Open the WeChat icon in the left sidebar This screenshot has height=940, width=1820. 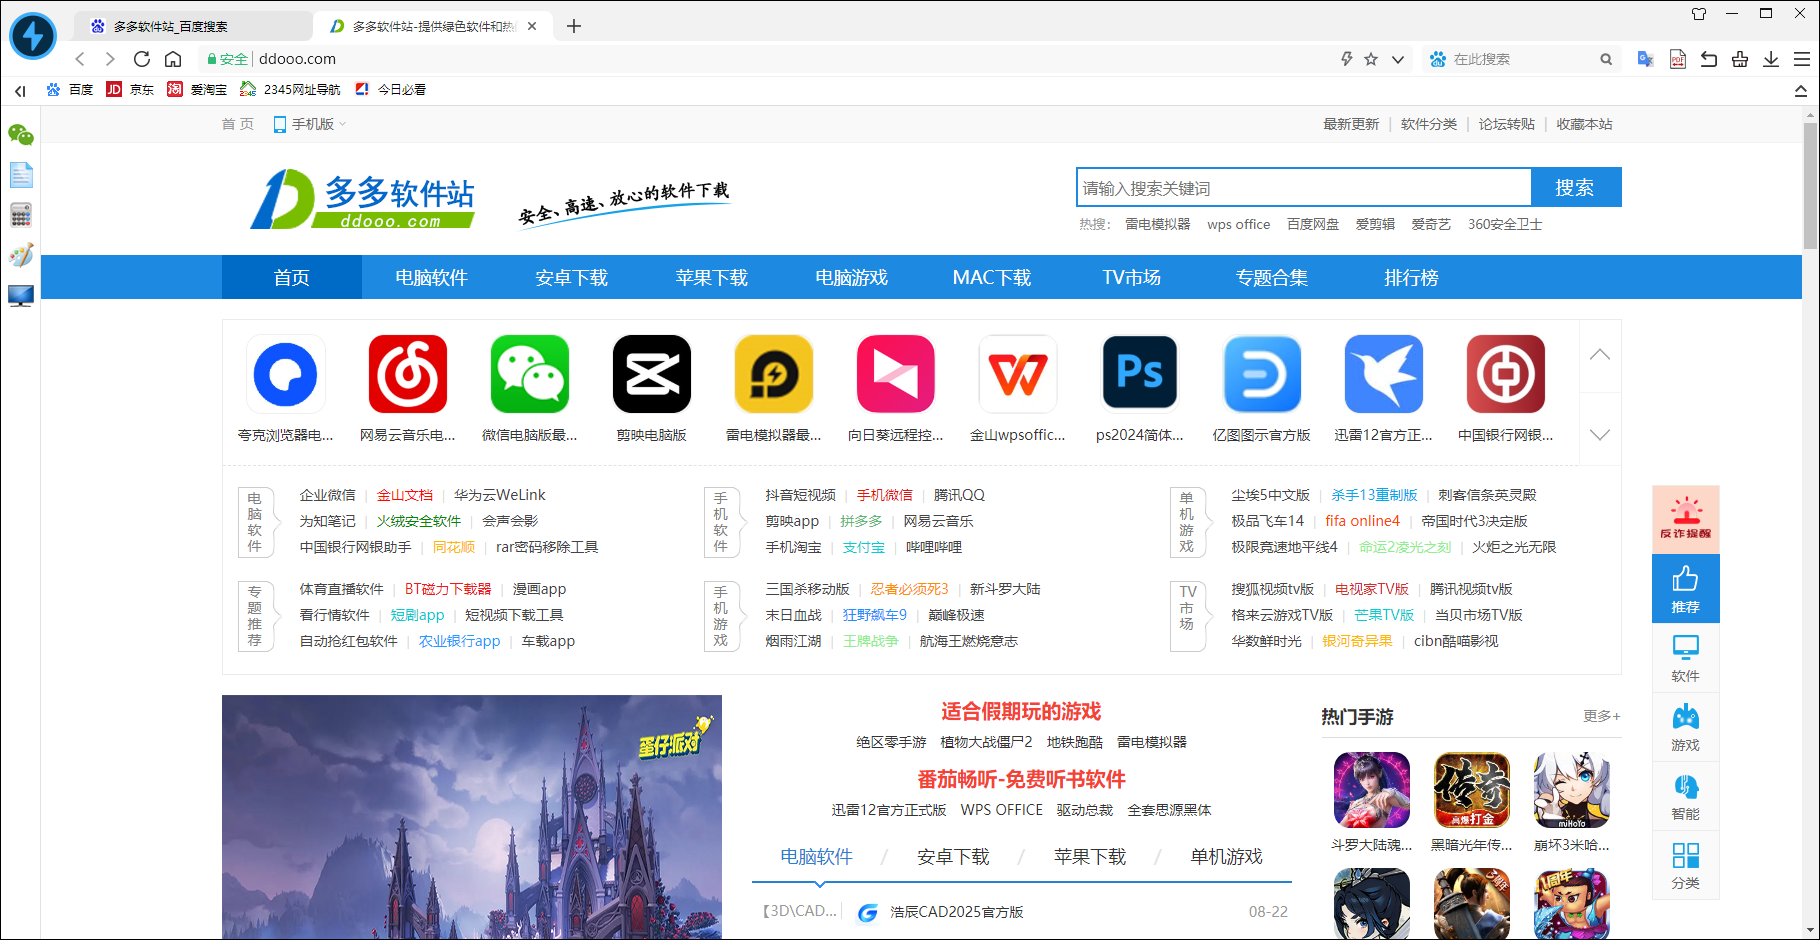click(21, 135)
